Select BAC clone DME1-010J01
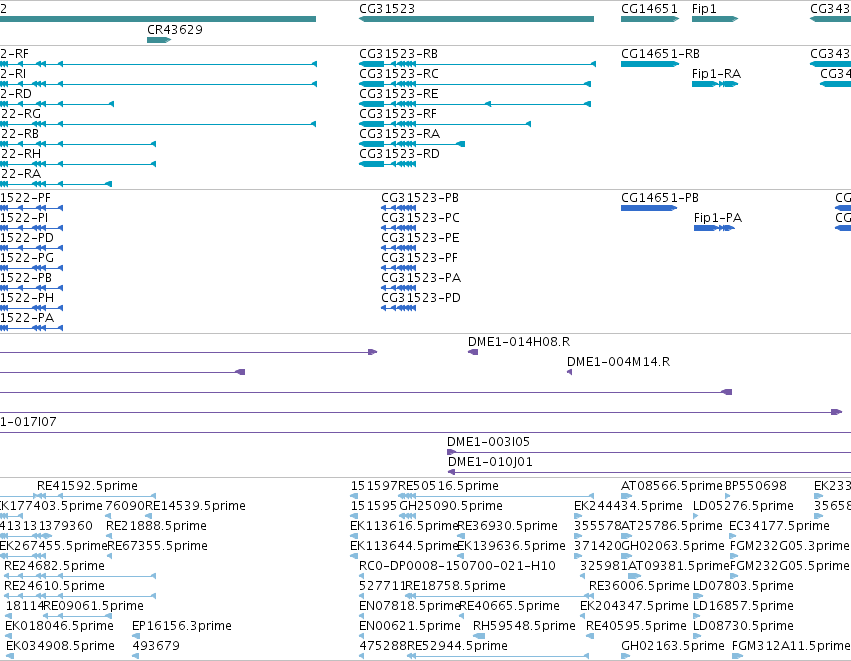This screenshot has width=851, height=661. 649,472
